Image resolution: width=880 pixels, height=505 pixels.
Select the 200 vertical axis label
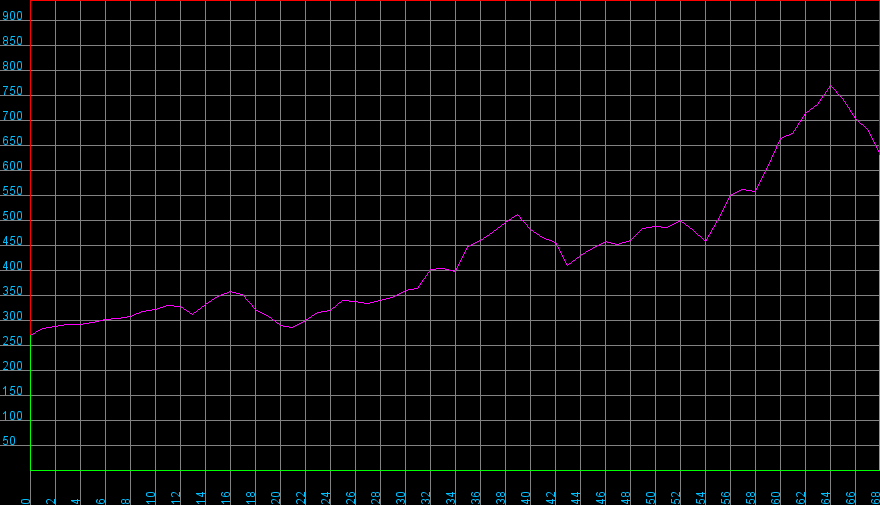pyautogui.click(x=12, y=366)
